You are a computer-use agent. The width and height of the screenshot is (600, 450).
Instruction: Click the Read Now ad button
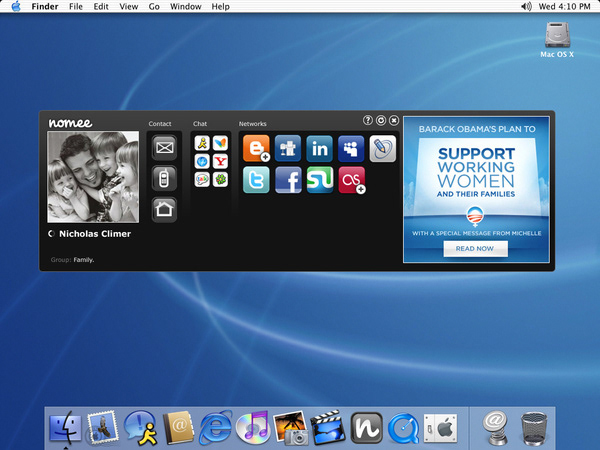coord(475,249)
